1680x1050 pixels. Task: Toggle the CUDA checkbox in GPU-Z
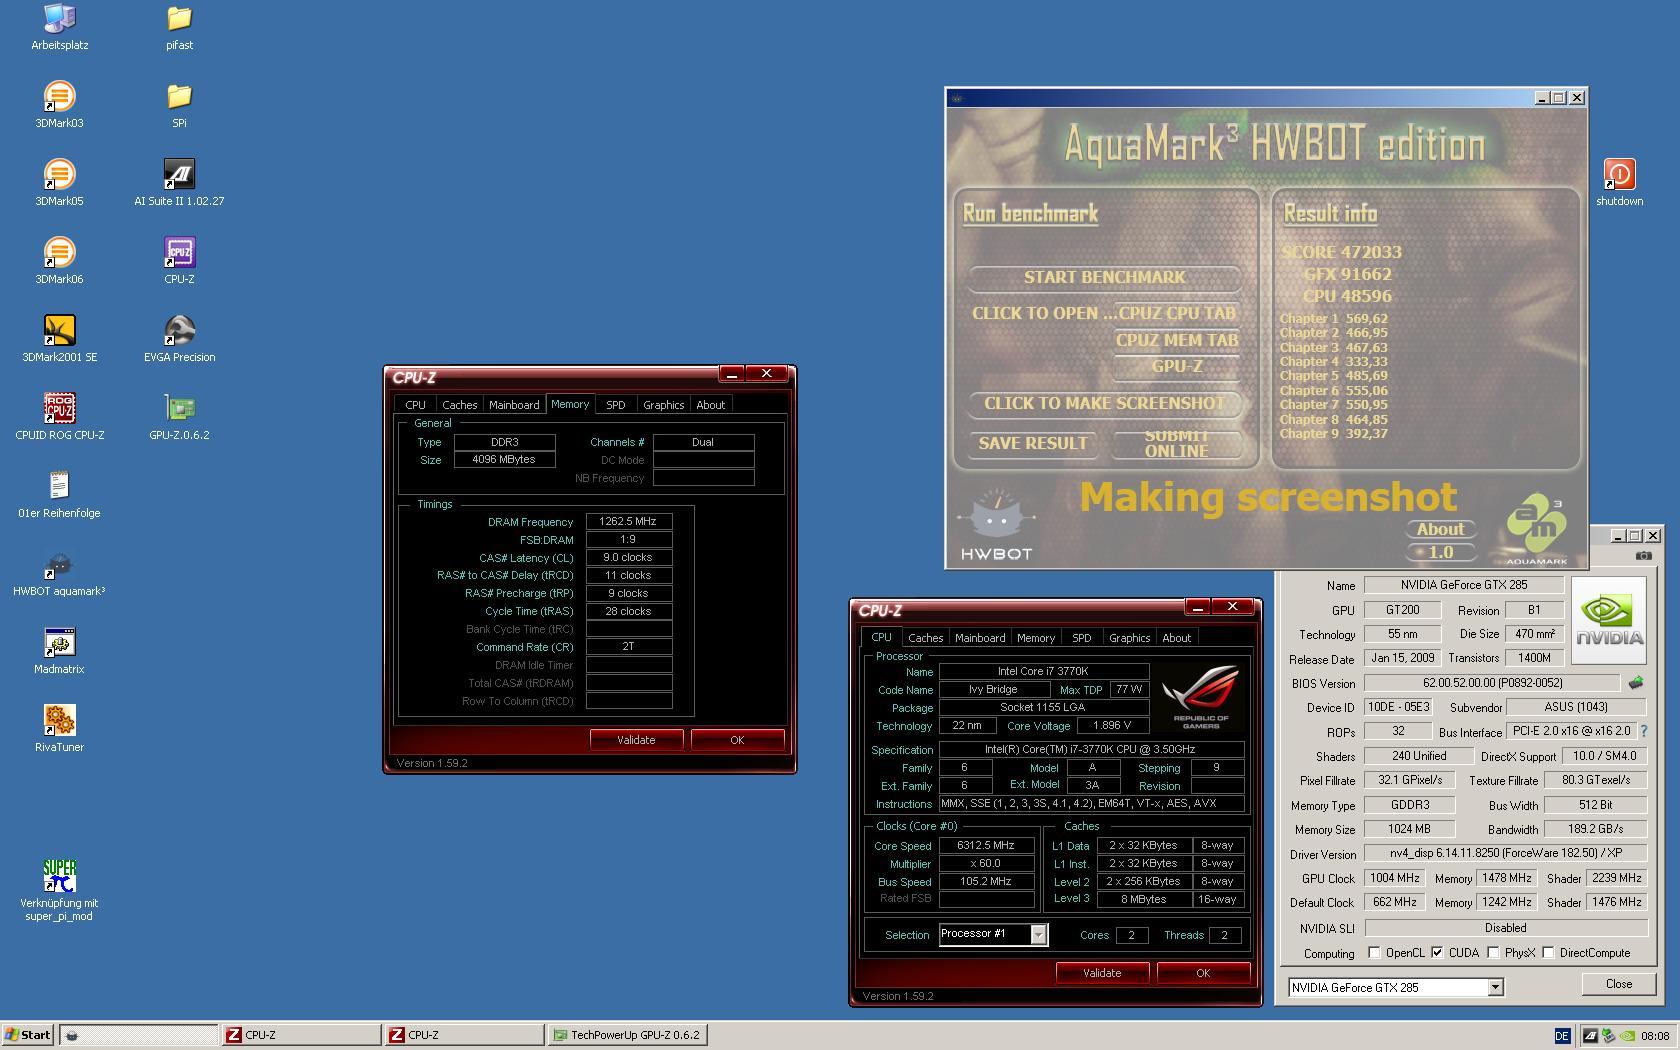[1437, 953]
